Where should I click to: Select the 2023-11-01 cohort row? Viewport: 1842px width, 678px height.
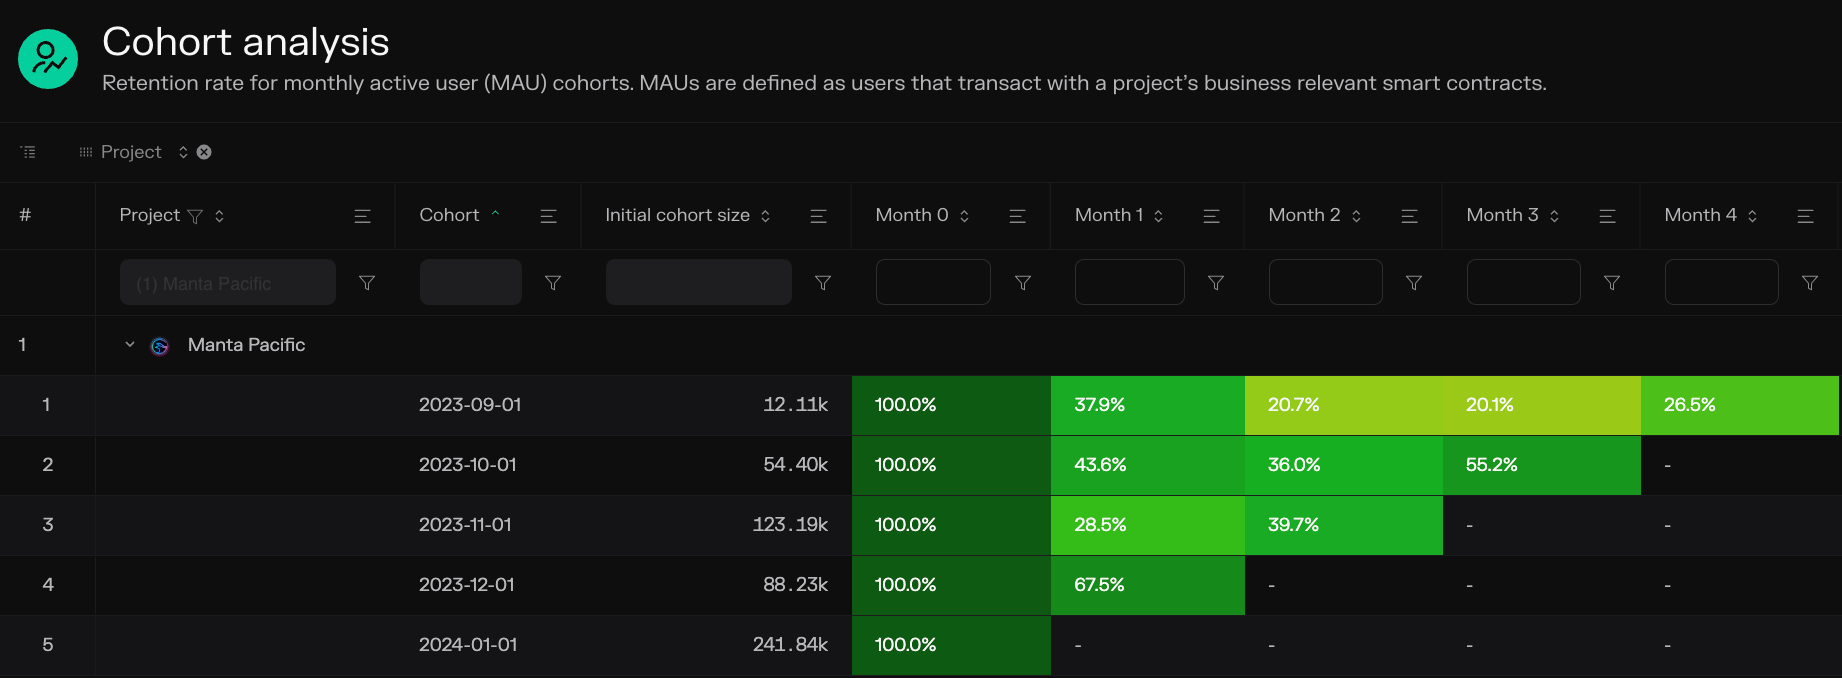coord(465,525)
